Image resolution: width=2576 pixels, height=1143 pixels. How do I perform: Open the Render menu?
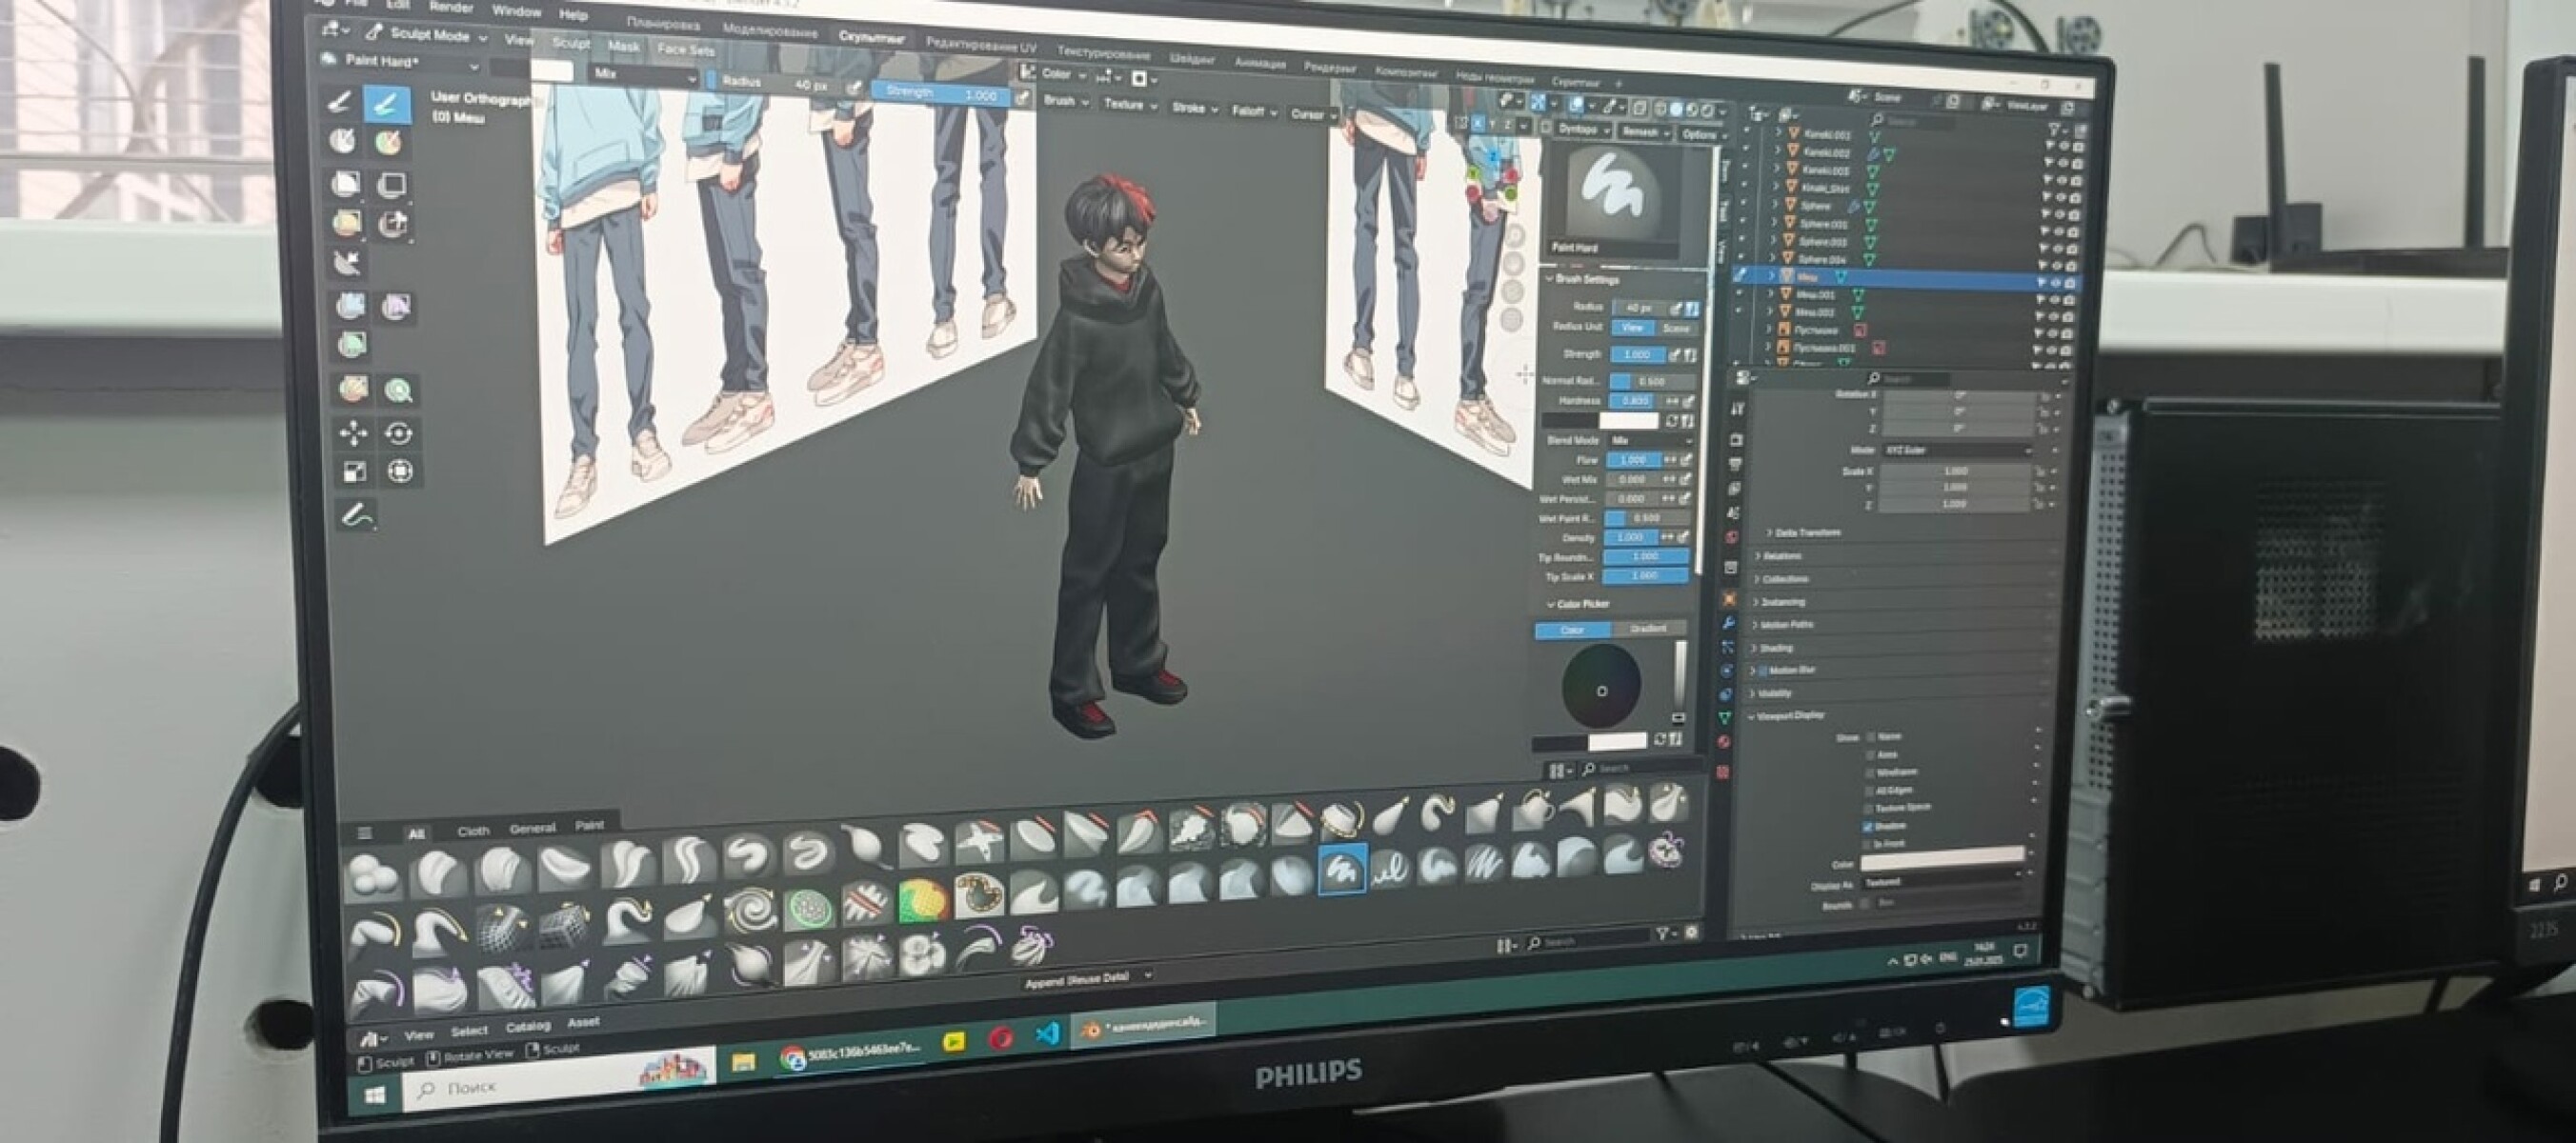[451, 7]
